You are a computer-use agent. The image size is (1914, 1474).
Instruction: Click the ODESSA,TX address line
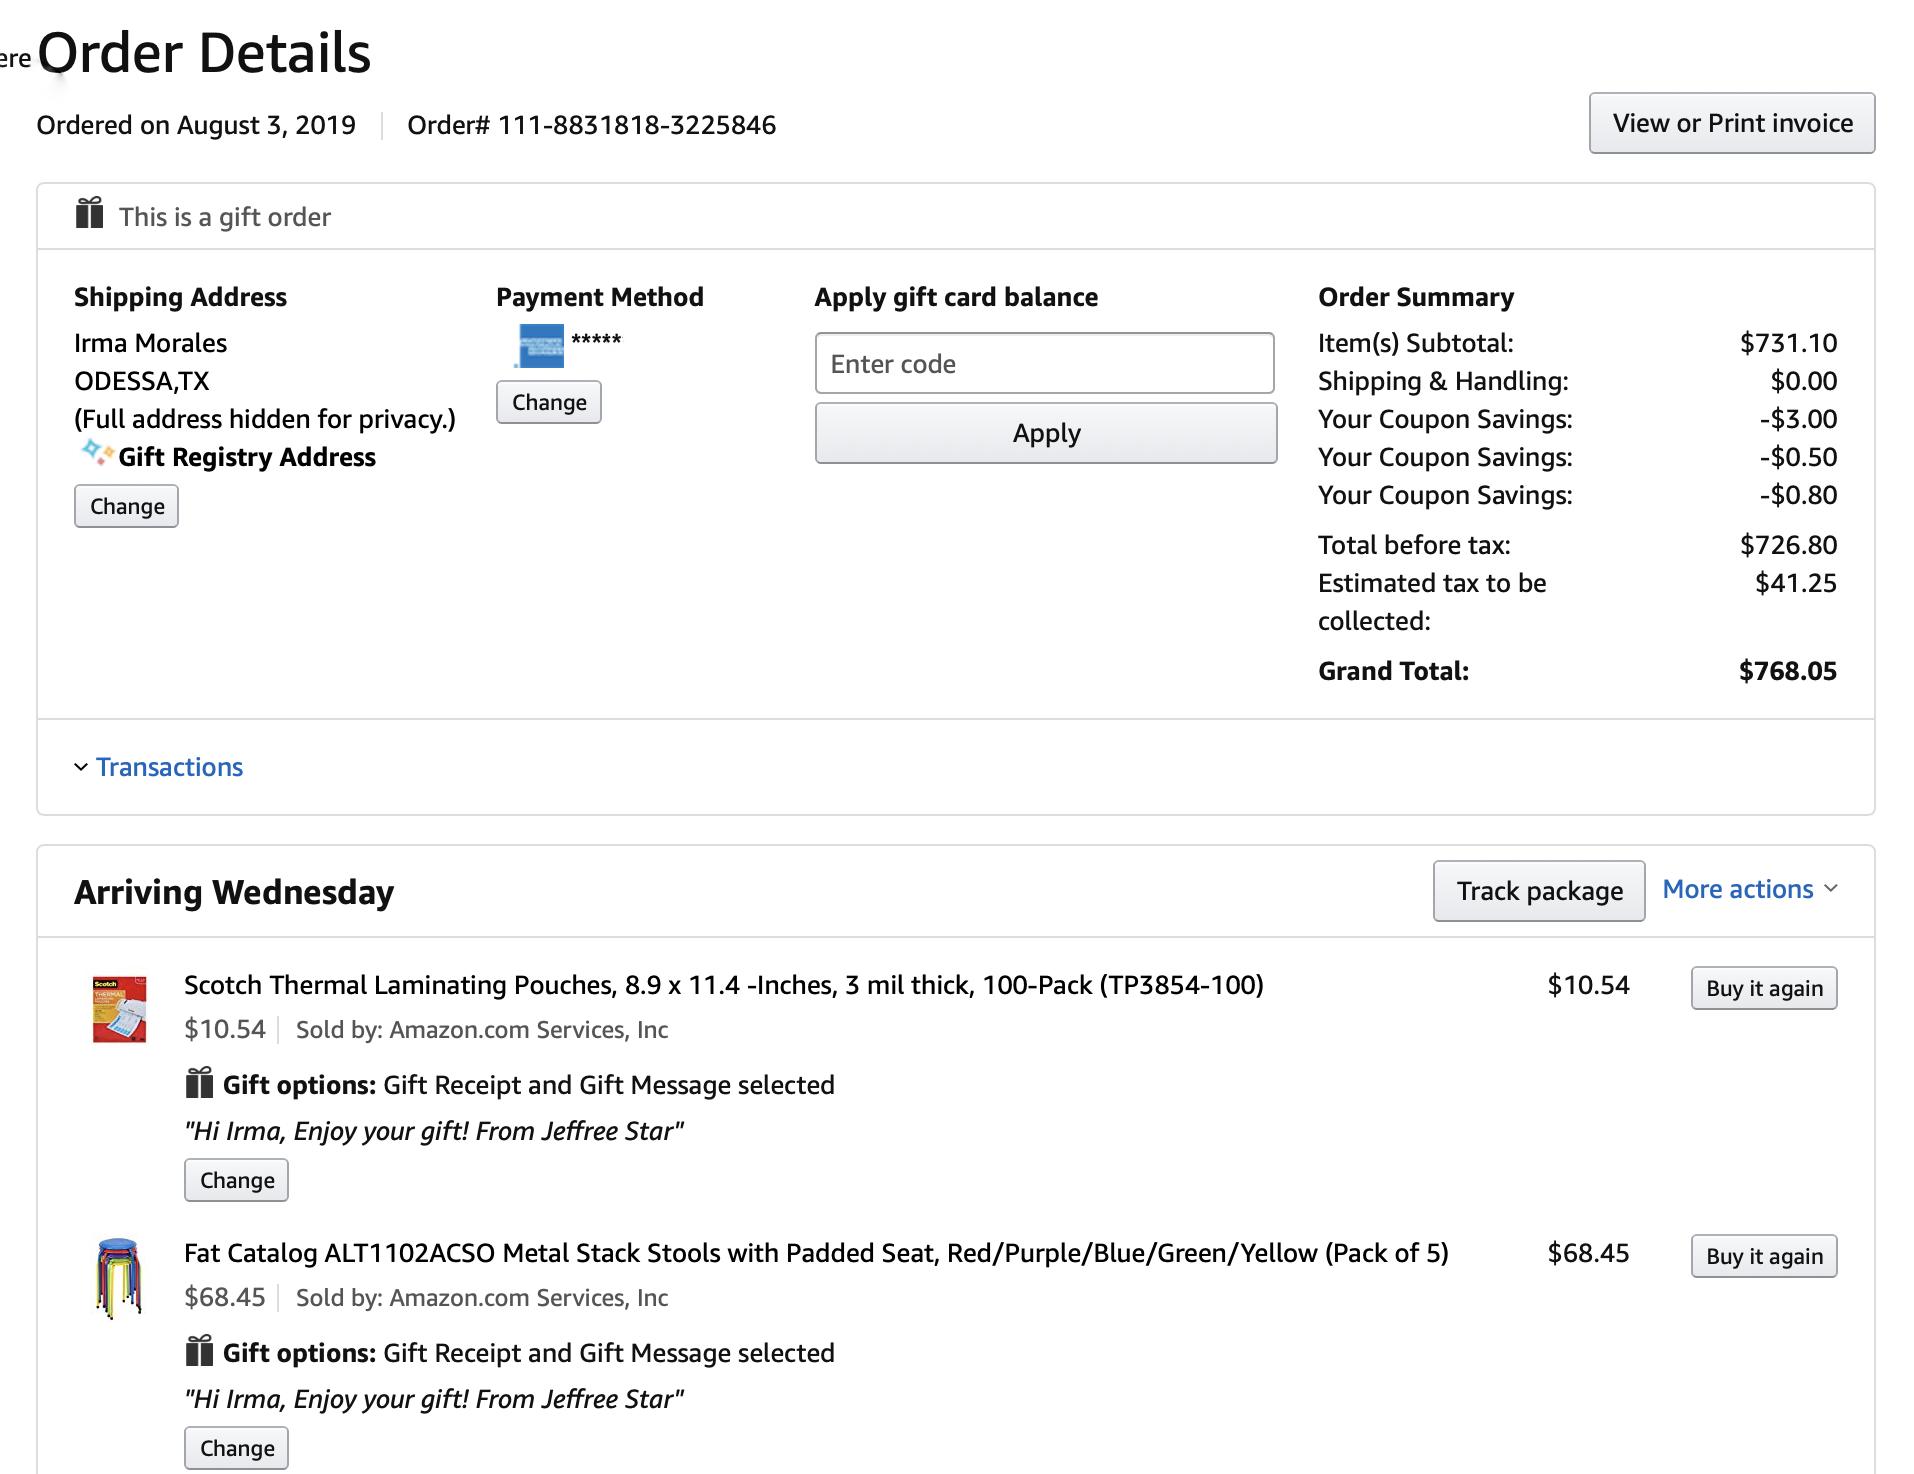point(141,381)
